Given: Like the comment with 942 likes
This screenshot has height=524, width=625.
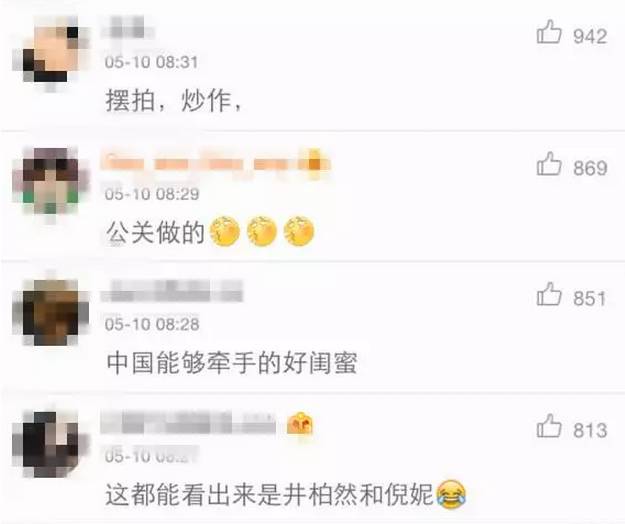Looking at the screenshot, I should 549,32.
